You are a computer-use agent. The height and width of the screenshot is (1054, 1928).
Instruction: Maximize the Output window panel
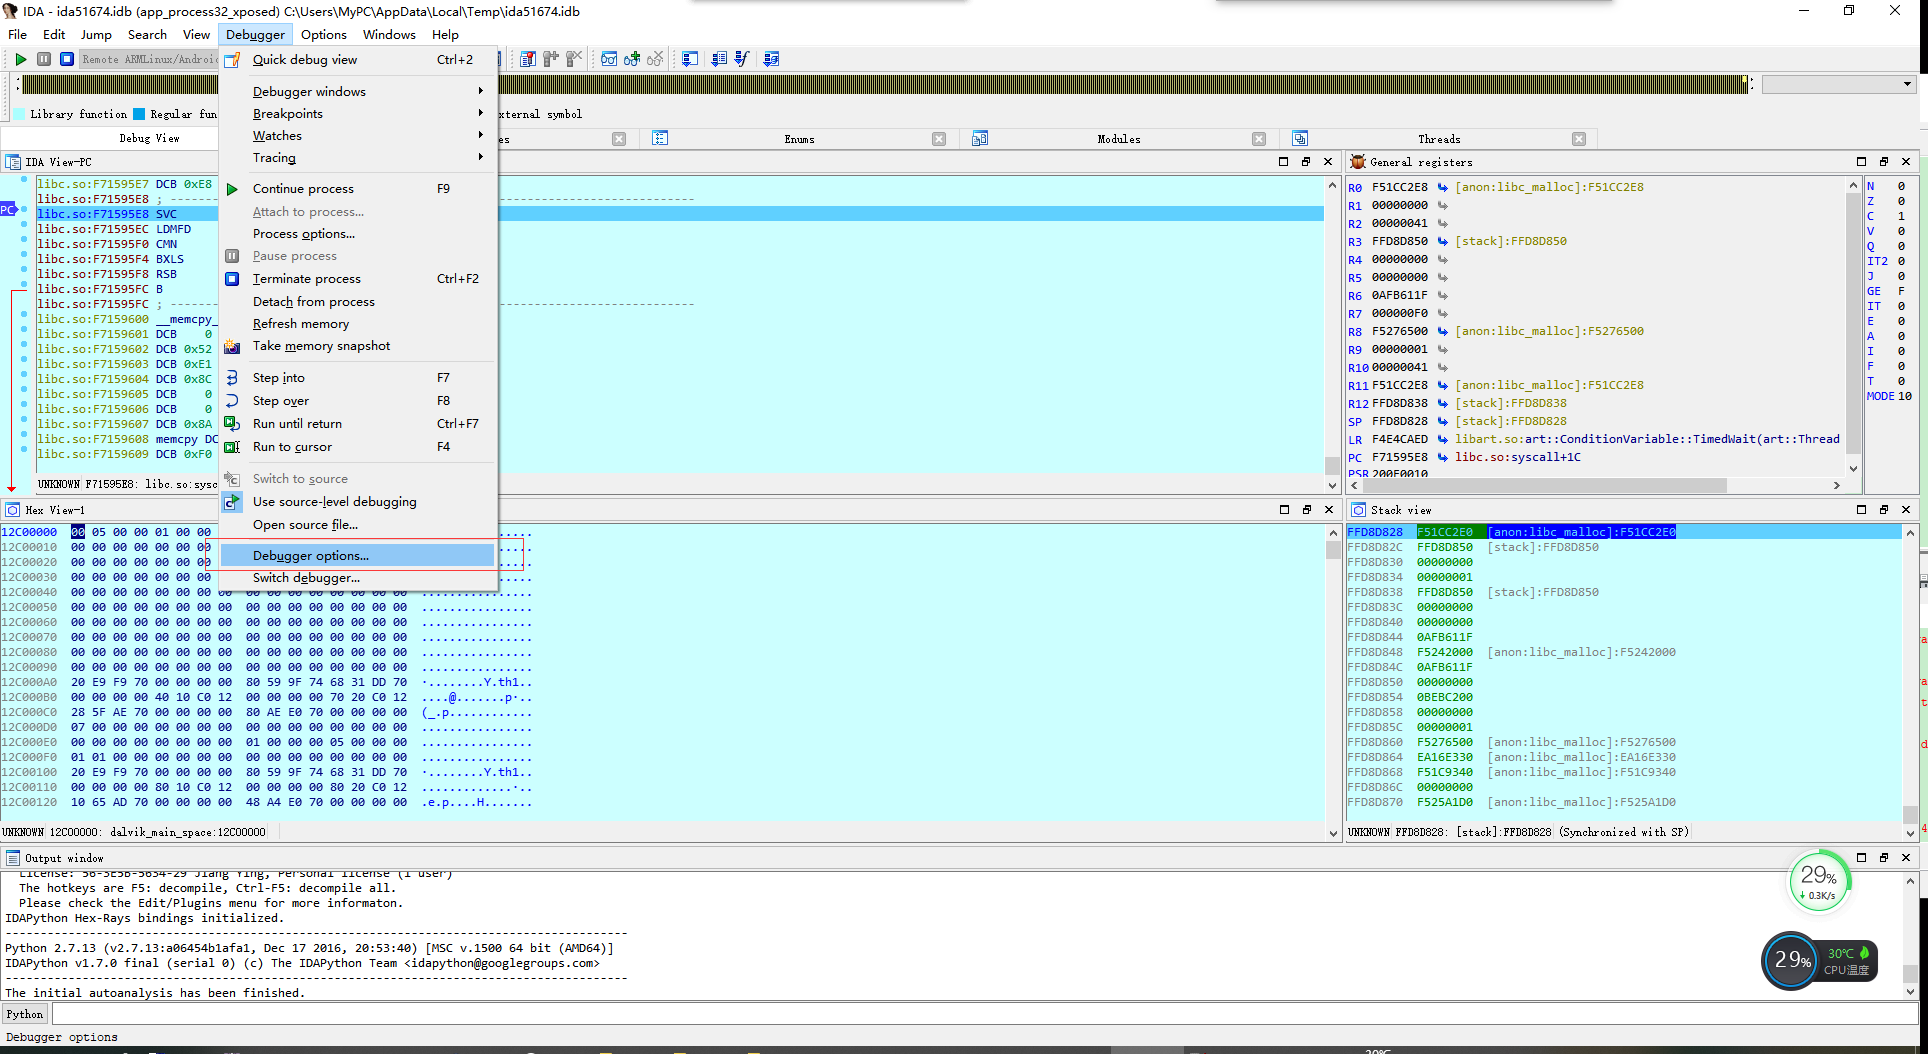[x=1861, y=857]
